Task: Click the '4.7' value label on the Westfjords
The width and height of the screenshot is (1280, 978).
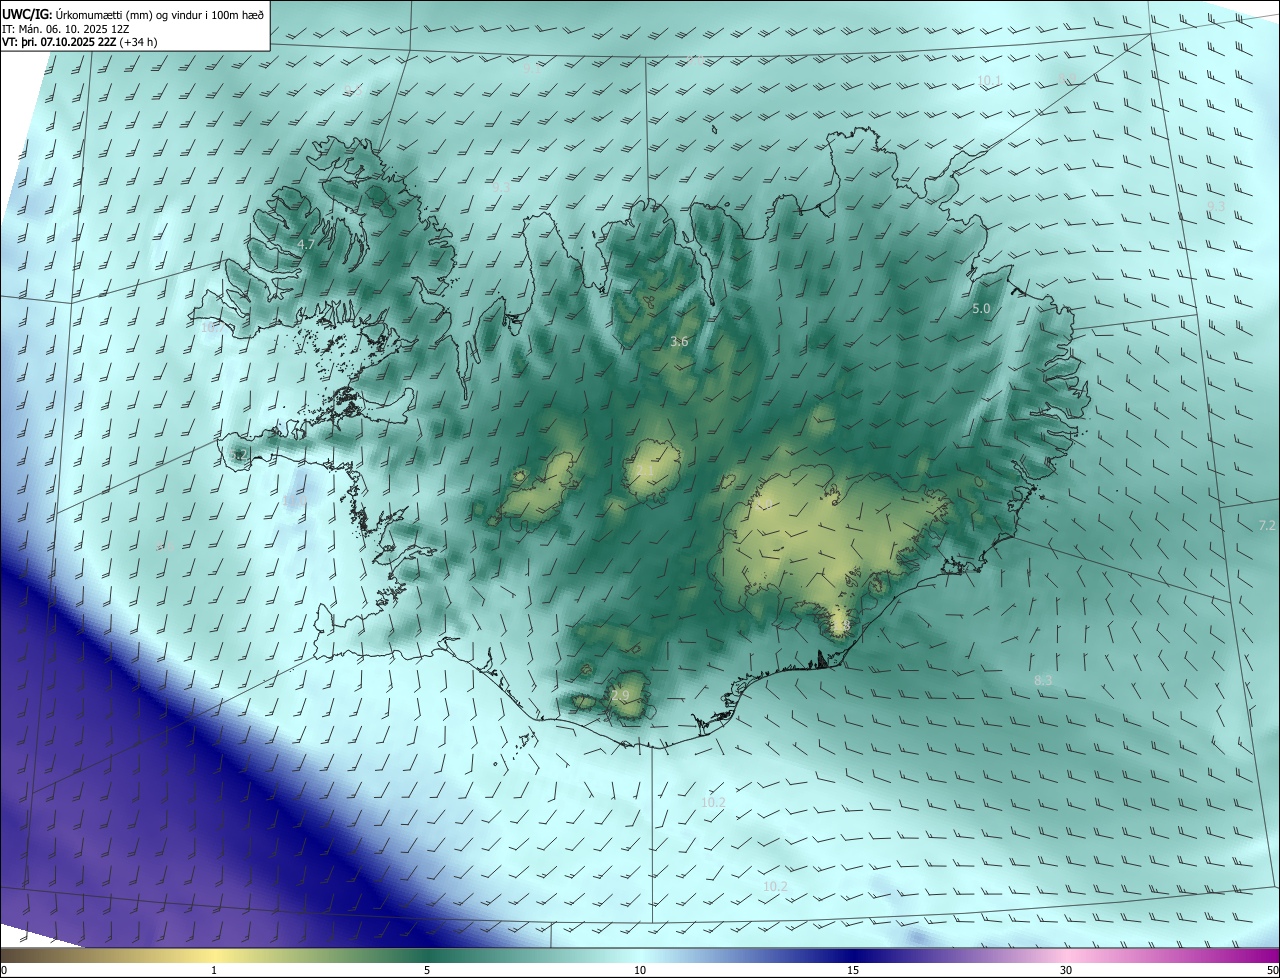Action: point(307,244)
